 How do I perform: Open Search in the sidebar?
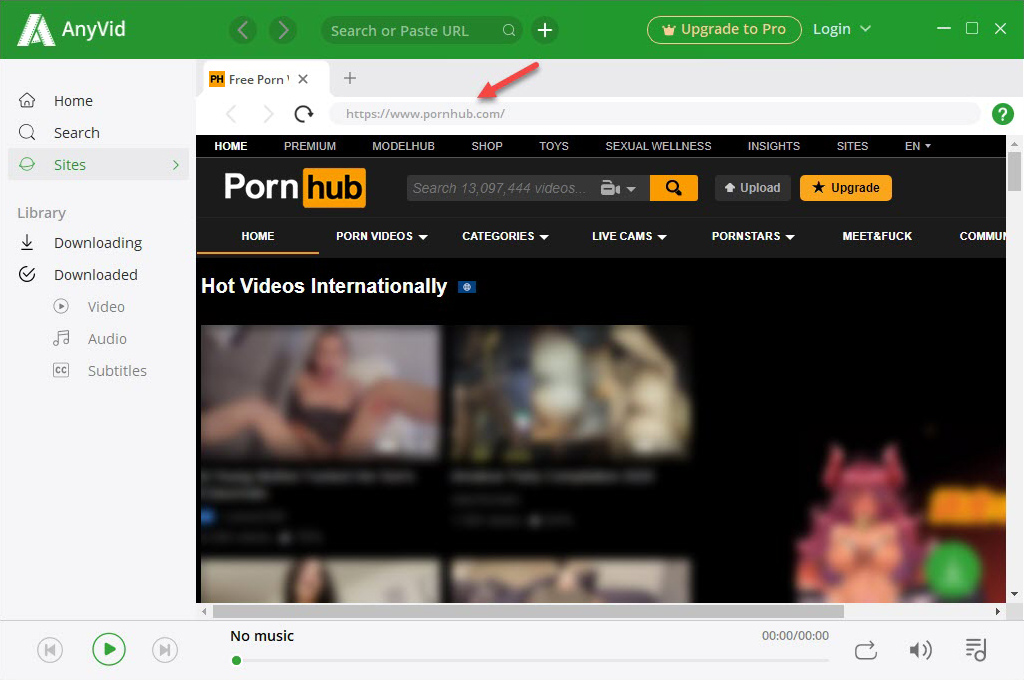point(76,133)
